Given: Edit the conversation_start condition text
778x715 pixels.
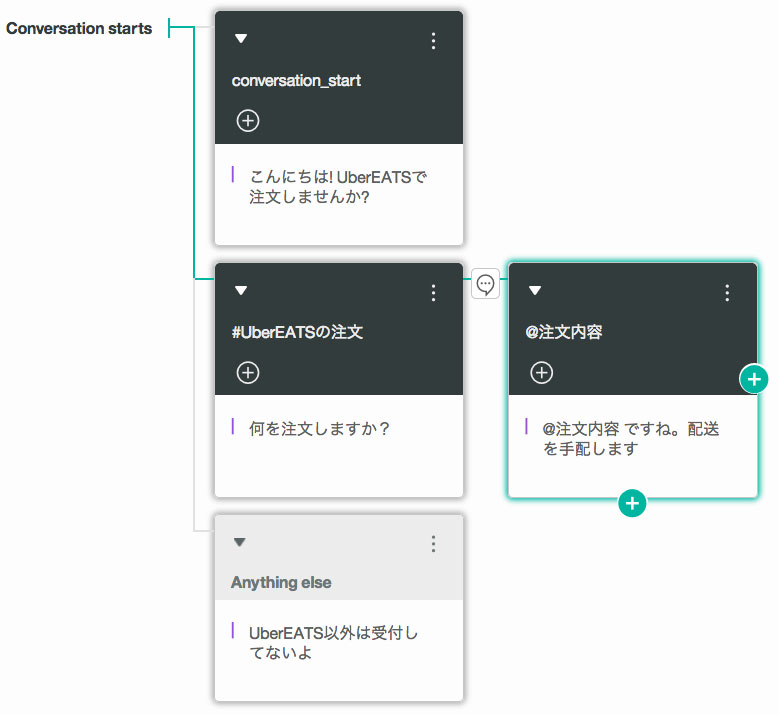Looking at the screenshot, I should pyautogui.click(x=296, y=80).
